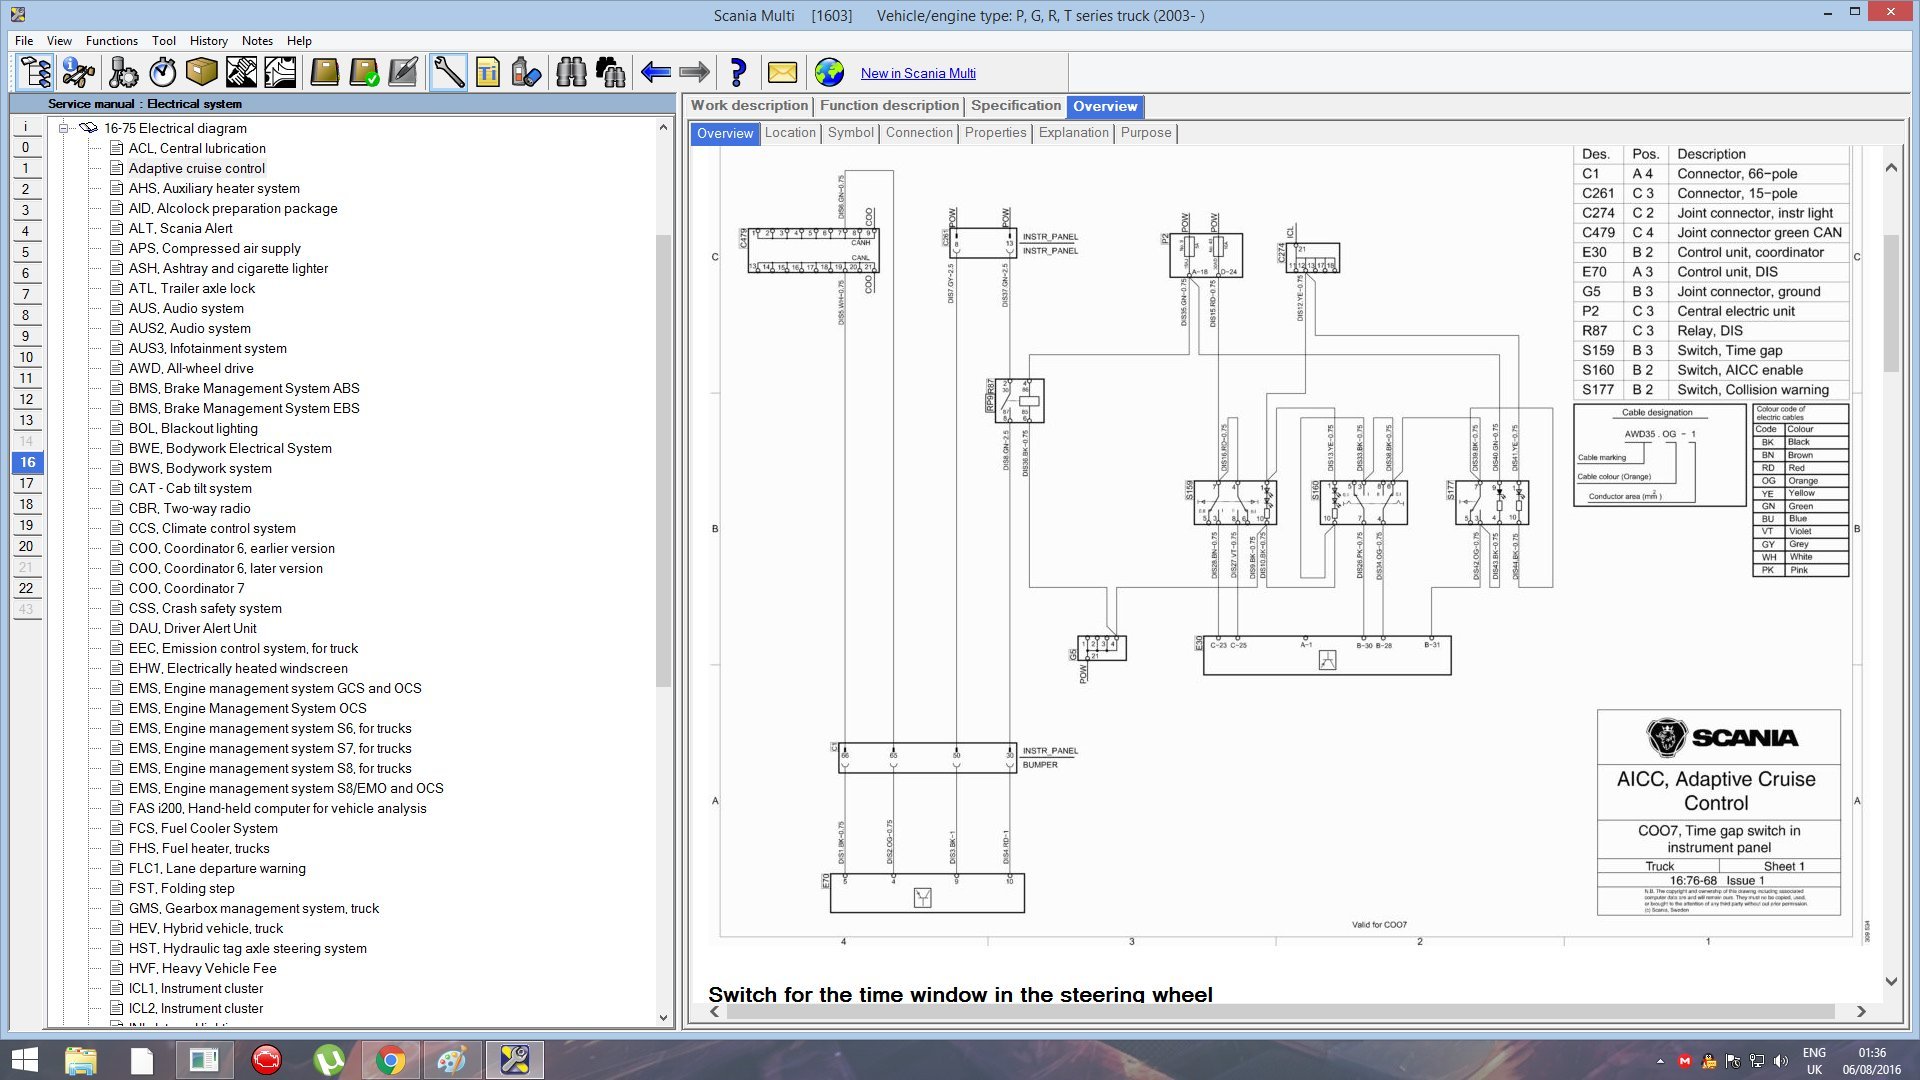Click the 'i' info chapter button

27,126
